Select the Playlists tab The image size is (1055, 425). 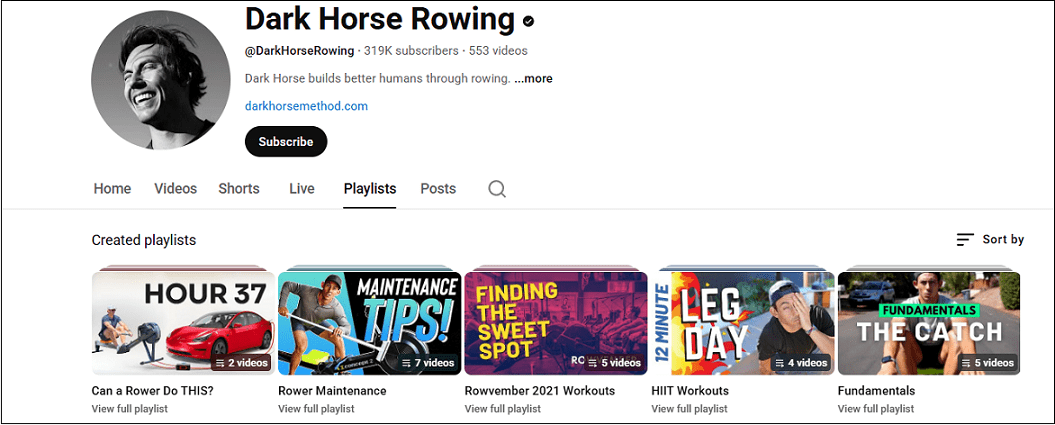click(369, 189)
